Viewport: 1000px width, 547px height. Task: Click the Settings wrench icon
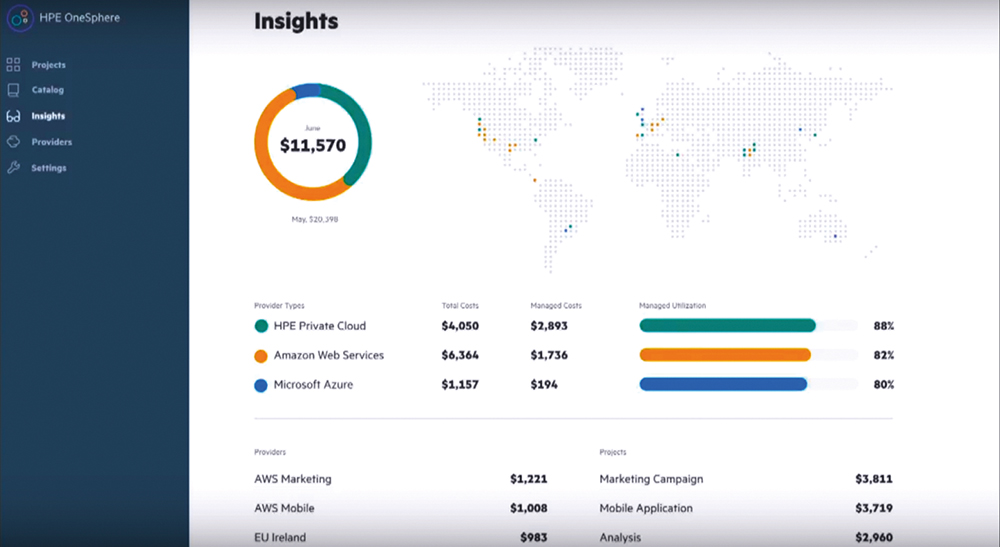[13, 168]
